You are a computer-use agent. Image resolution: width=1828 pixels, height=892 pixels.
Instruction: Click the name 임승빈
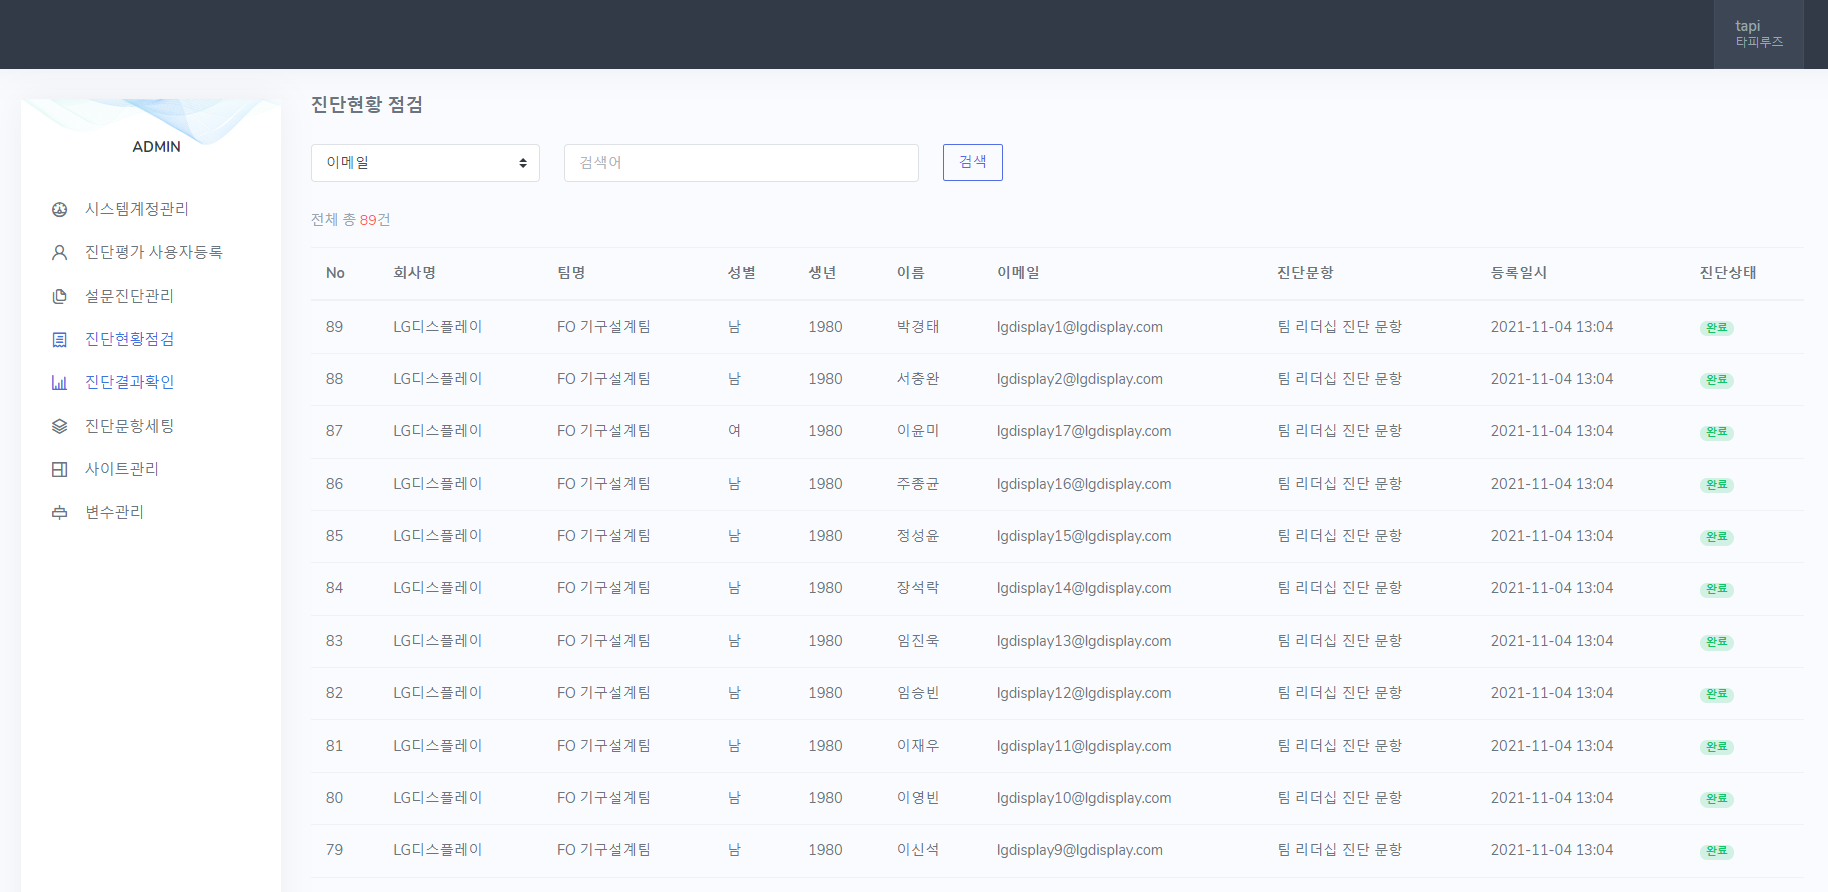pyautogui.click(x=918, y=693)
